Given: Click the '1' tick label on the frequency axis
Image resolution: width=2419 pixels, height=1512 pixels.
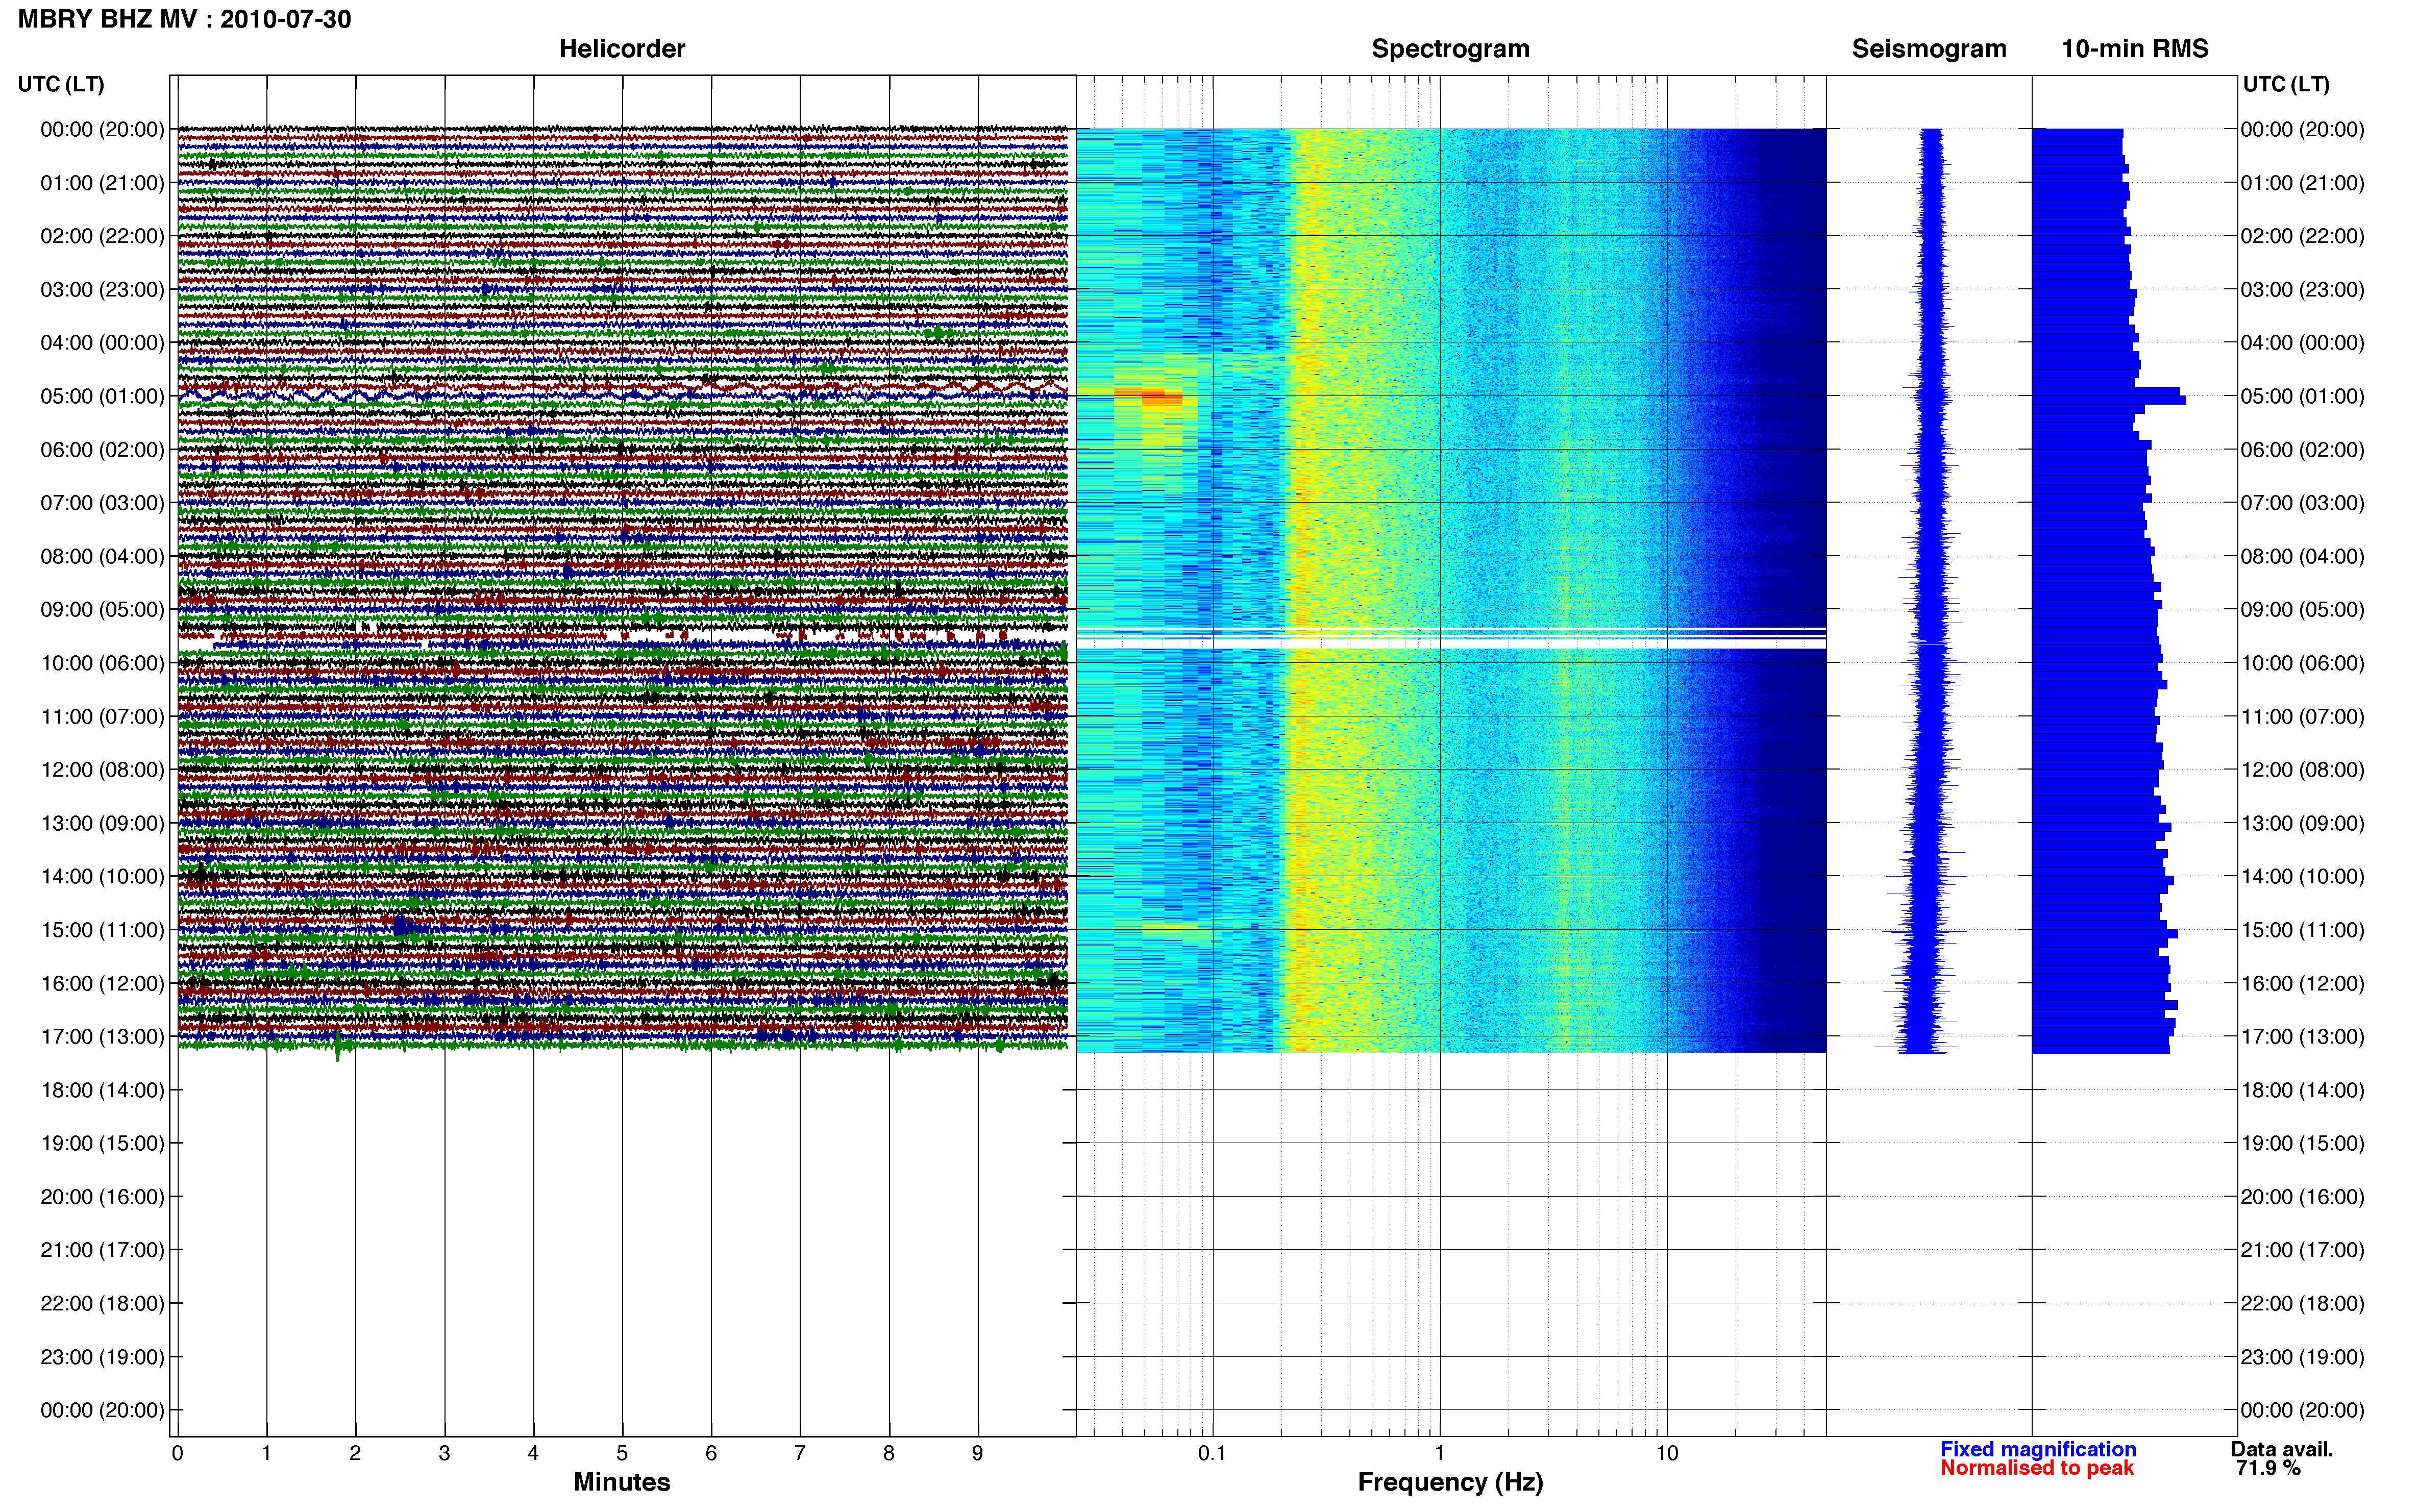Looking at the screenshot, I should coord(1439,1453).
